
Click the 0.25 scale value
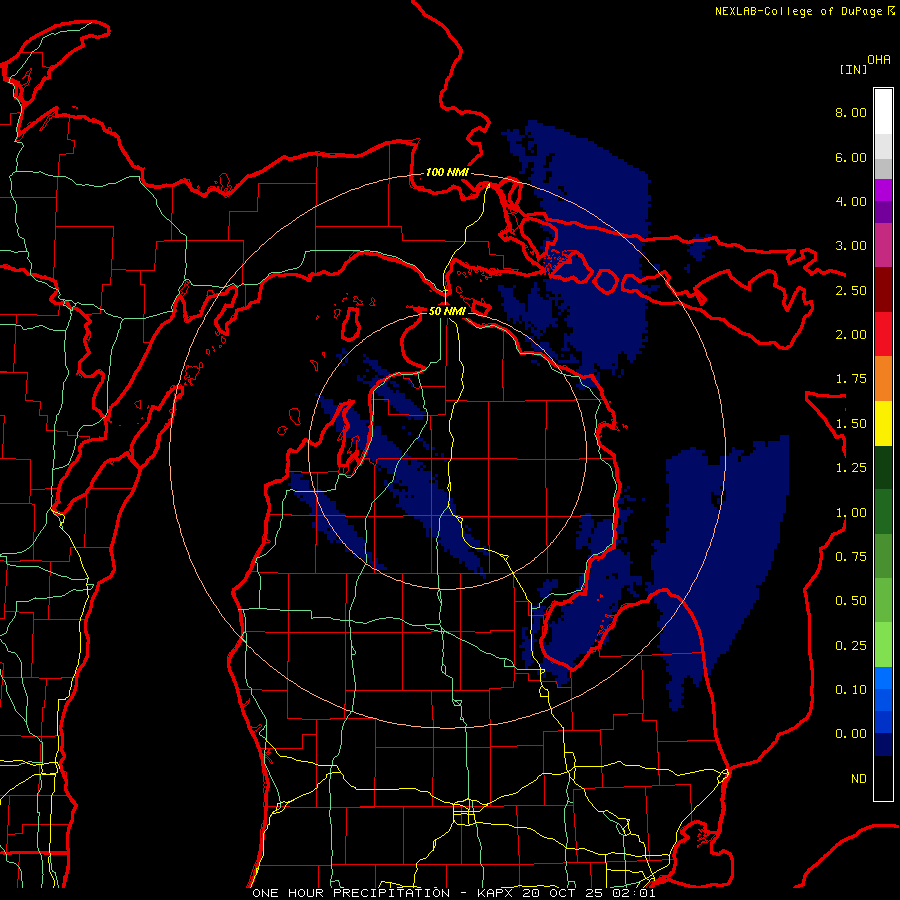pos(851,646)
